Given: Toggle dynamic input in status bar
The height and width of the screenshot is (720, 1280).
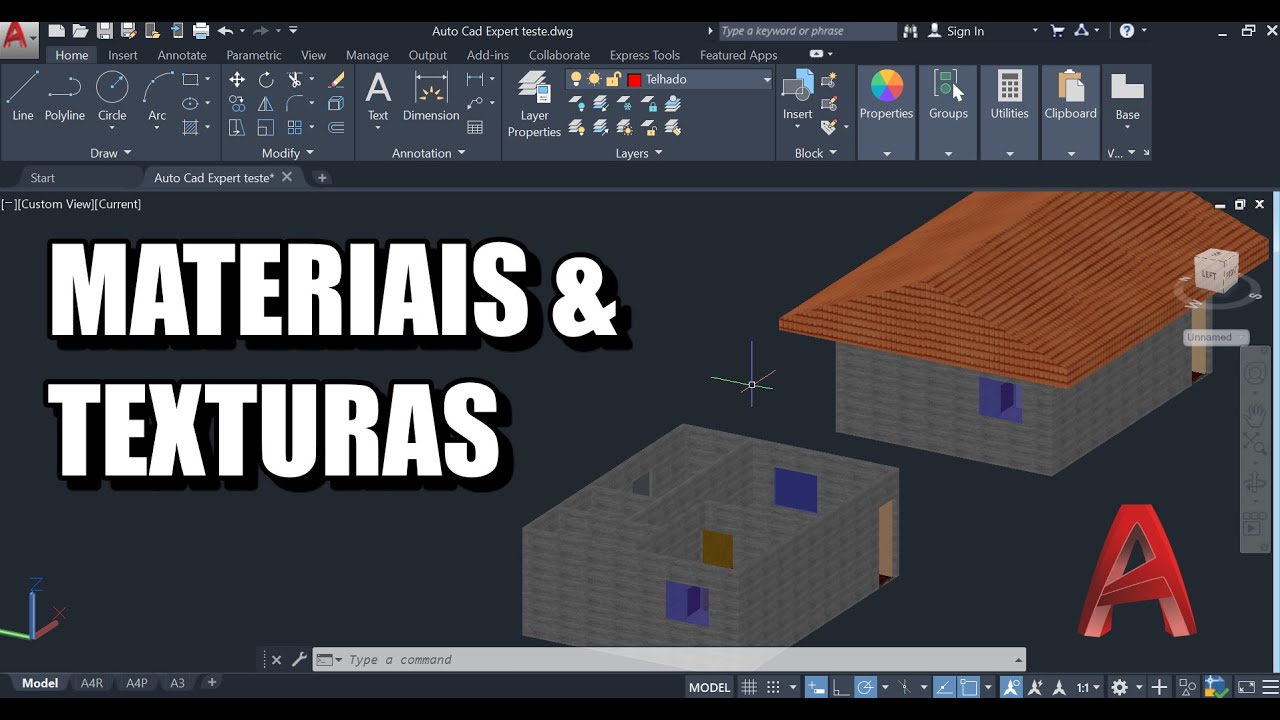Looking at the screenshot, I should [817, 688].
